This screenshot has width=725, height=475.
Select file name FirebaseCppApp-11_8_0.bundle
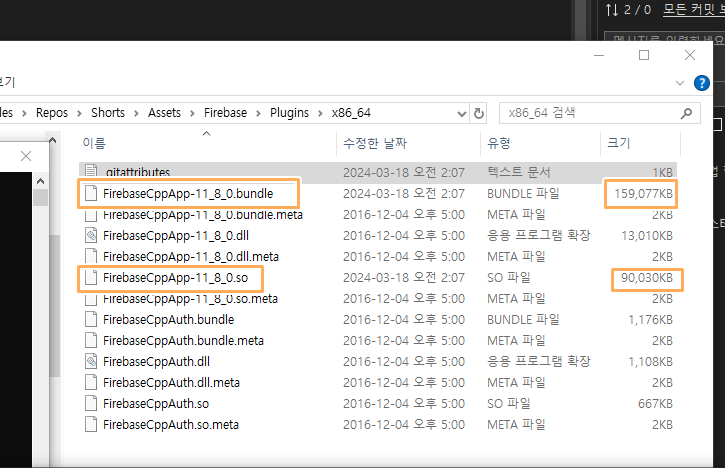coord(188,194)
